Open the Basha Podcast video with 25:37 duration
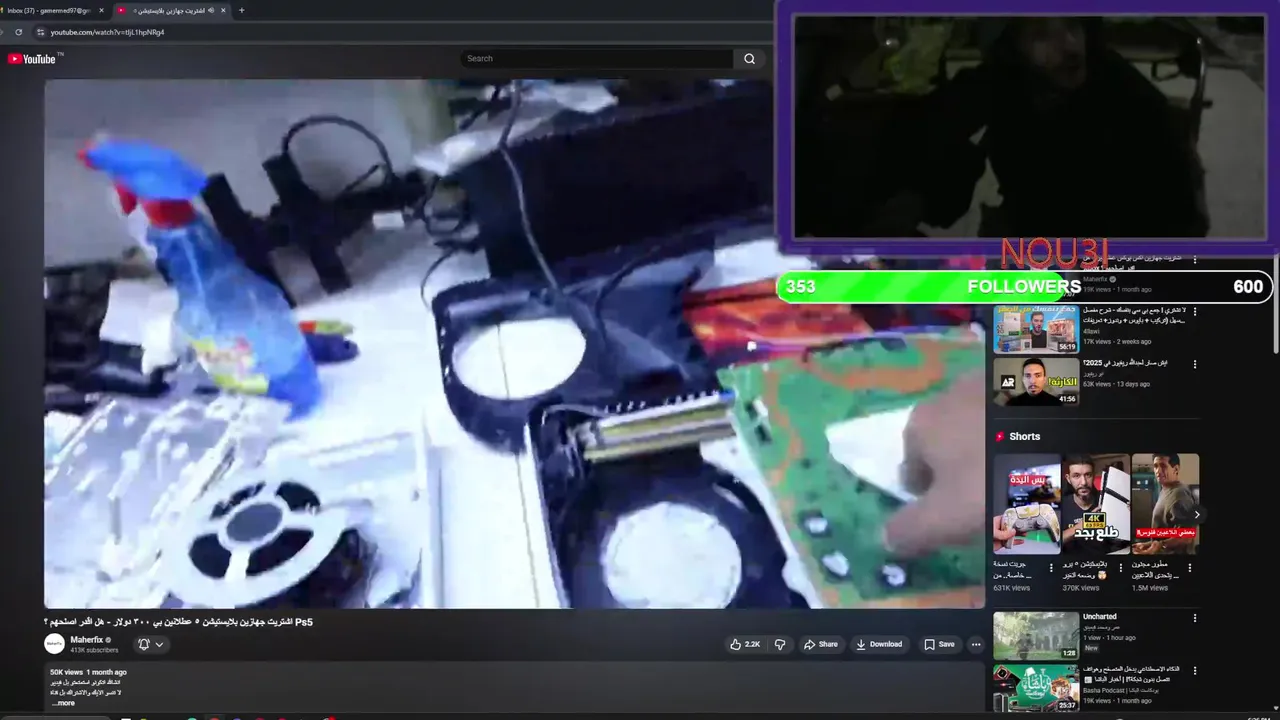Screen dimensions: 1280x720 (1036, 688)
